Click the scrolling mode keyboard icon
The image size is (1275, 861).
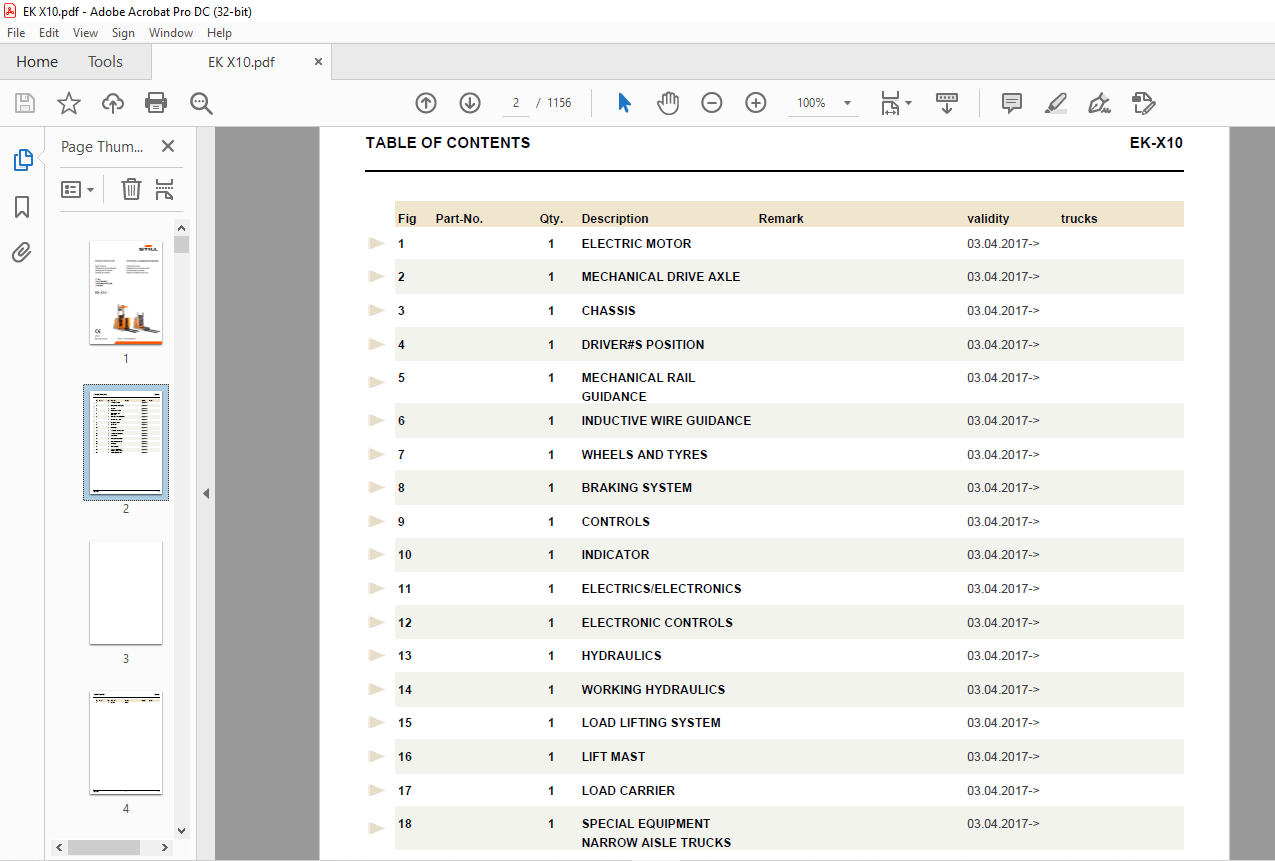click(x=947, y=103)
